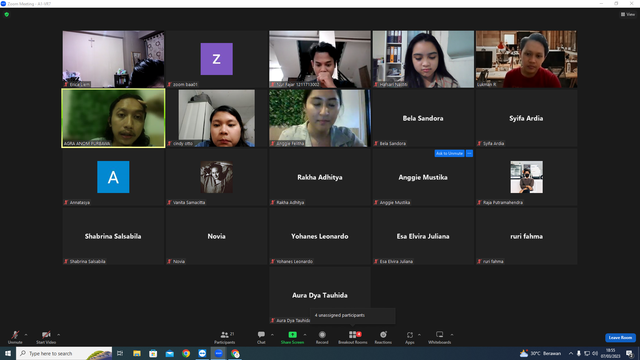640x360 pixels.
Task: Open Breakout Rooms
Action: [353, 337]
